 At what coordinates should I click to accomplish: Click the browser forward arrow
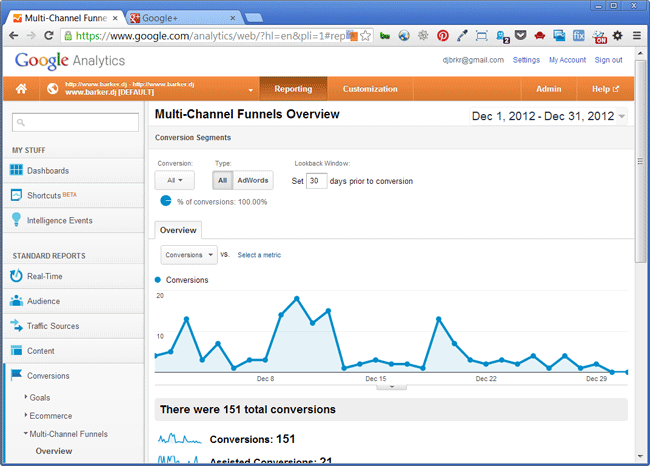click(x=31, y=36)
